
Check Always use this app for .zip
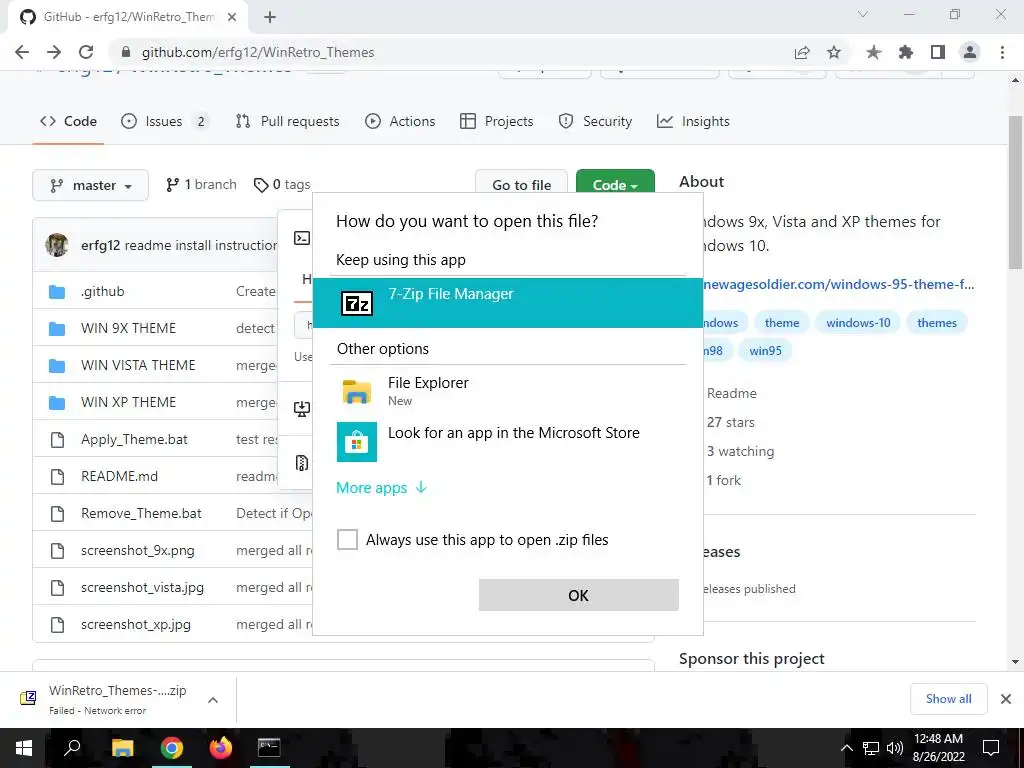coord(347,539)
